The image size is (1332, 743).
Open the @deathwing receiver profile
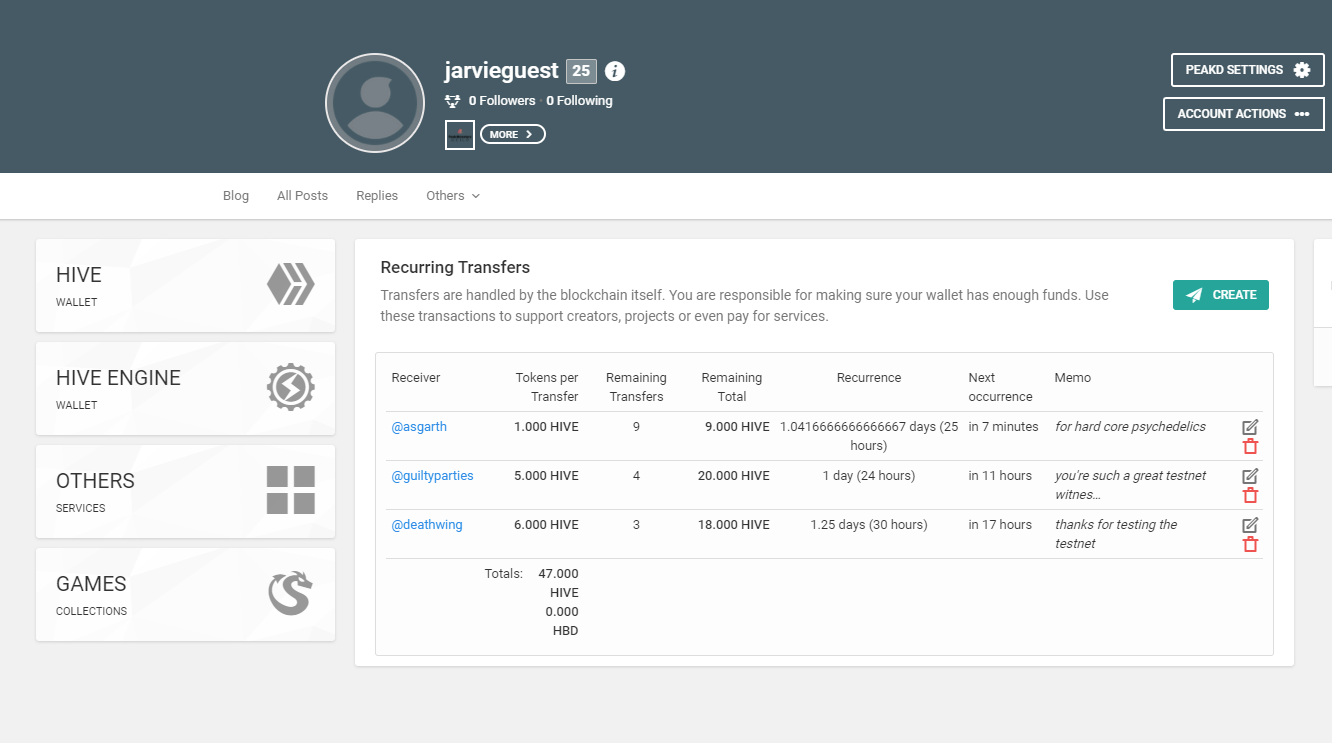point(427,525)
